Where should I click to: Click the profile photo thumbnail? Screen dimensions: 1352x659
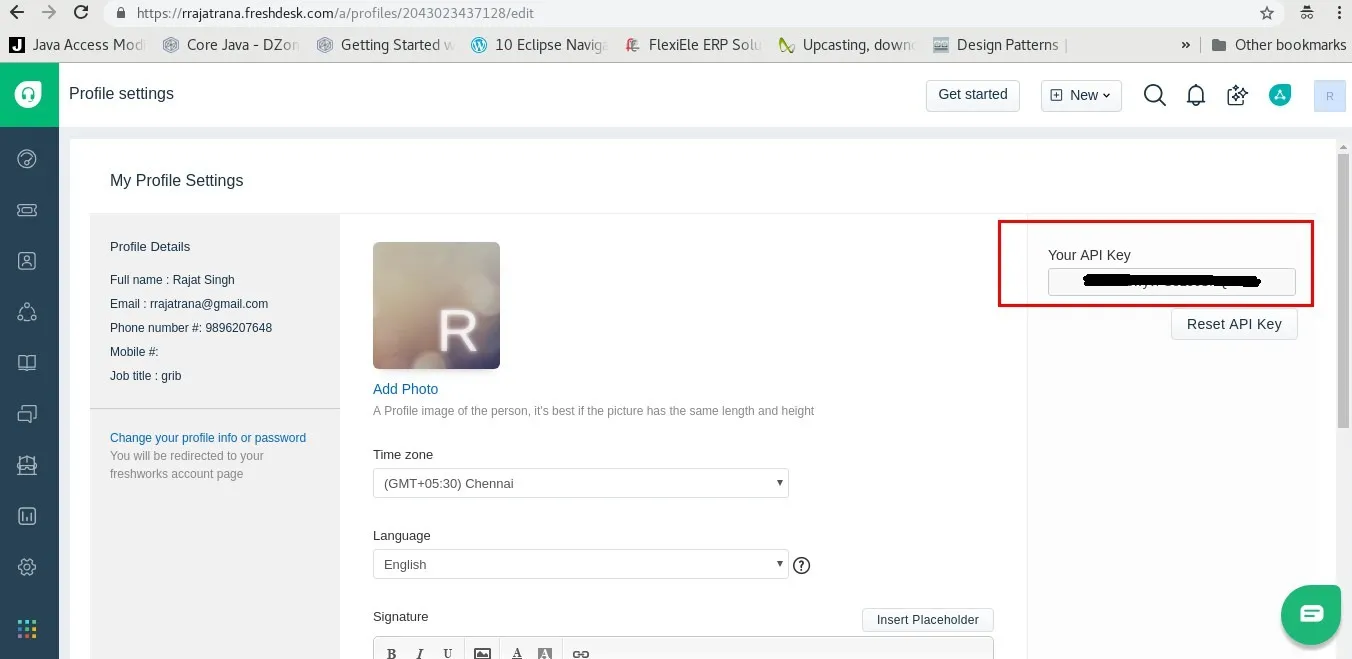(x=436, y=305)
